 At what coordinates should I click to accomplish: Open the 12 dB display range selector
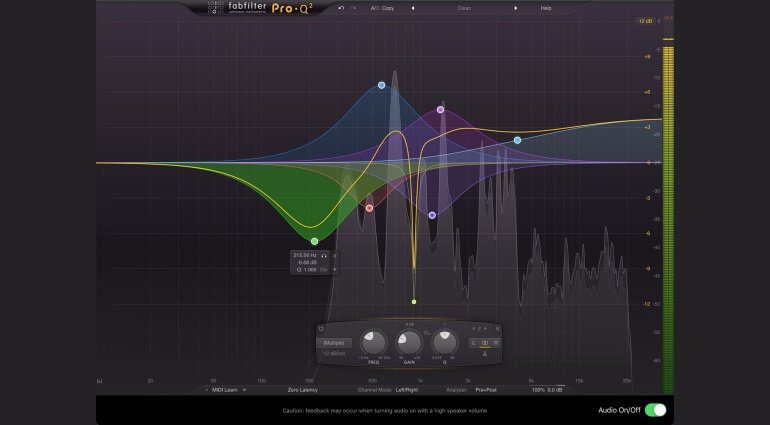pos(645,21)
